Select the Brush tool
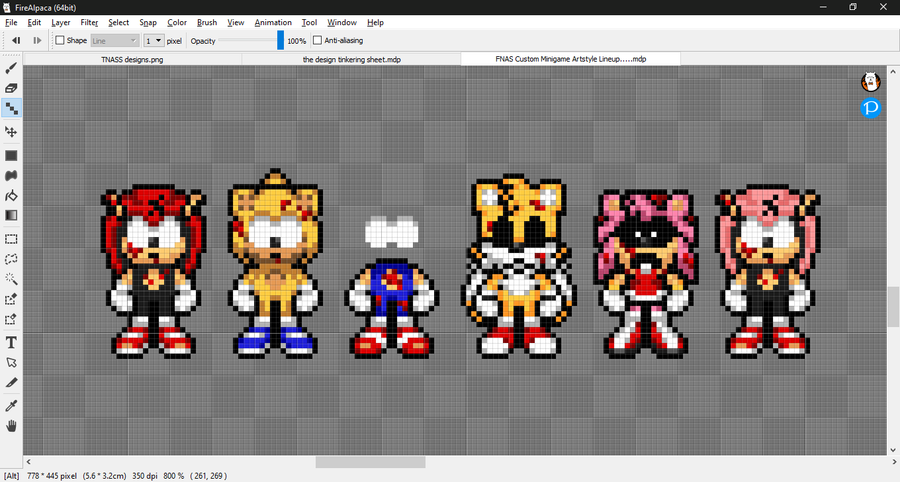 [11, 69]
